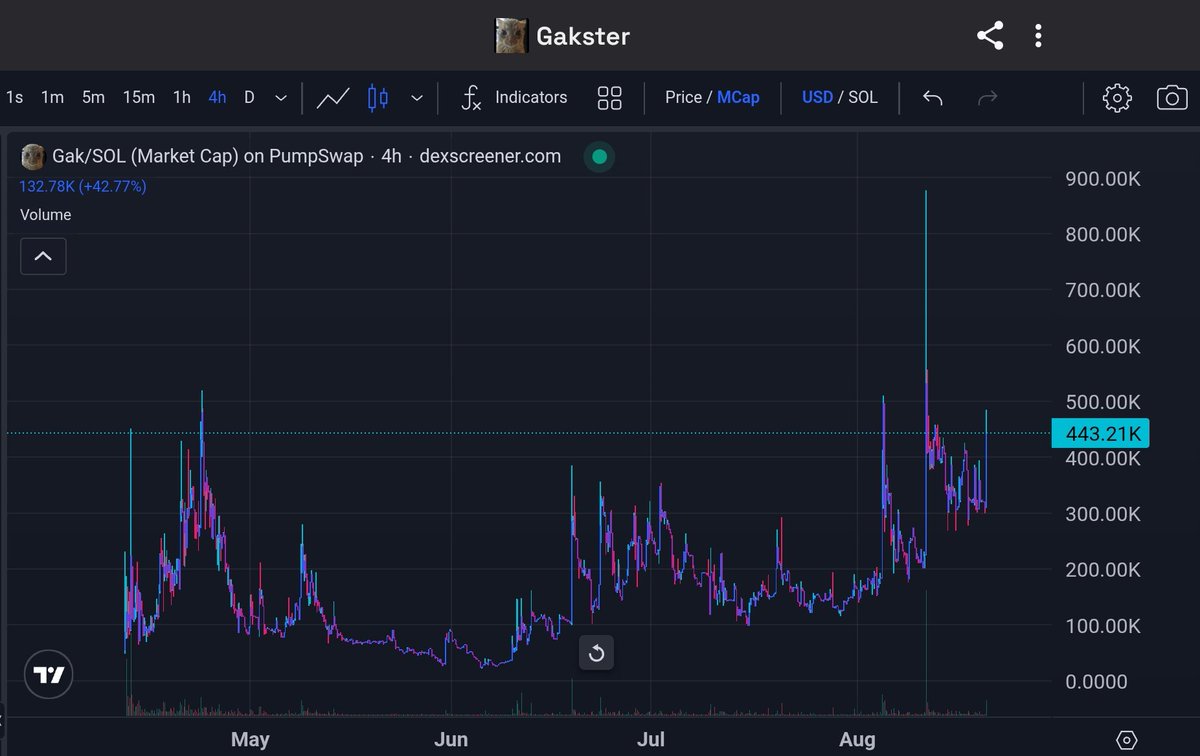The width and height of the screenshot is (1200, 756).
Task: Open the chart layout grid selector
Action: coord(609,98)
